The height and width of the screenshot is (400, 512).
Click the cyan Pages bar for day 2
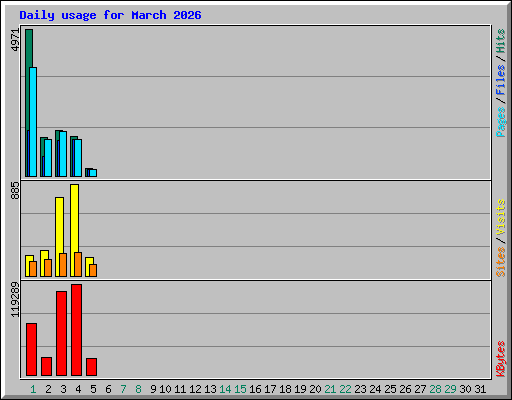[x=48, y=158]
